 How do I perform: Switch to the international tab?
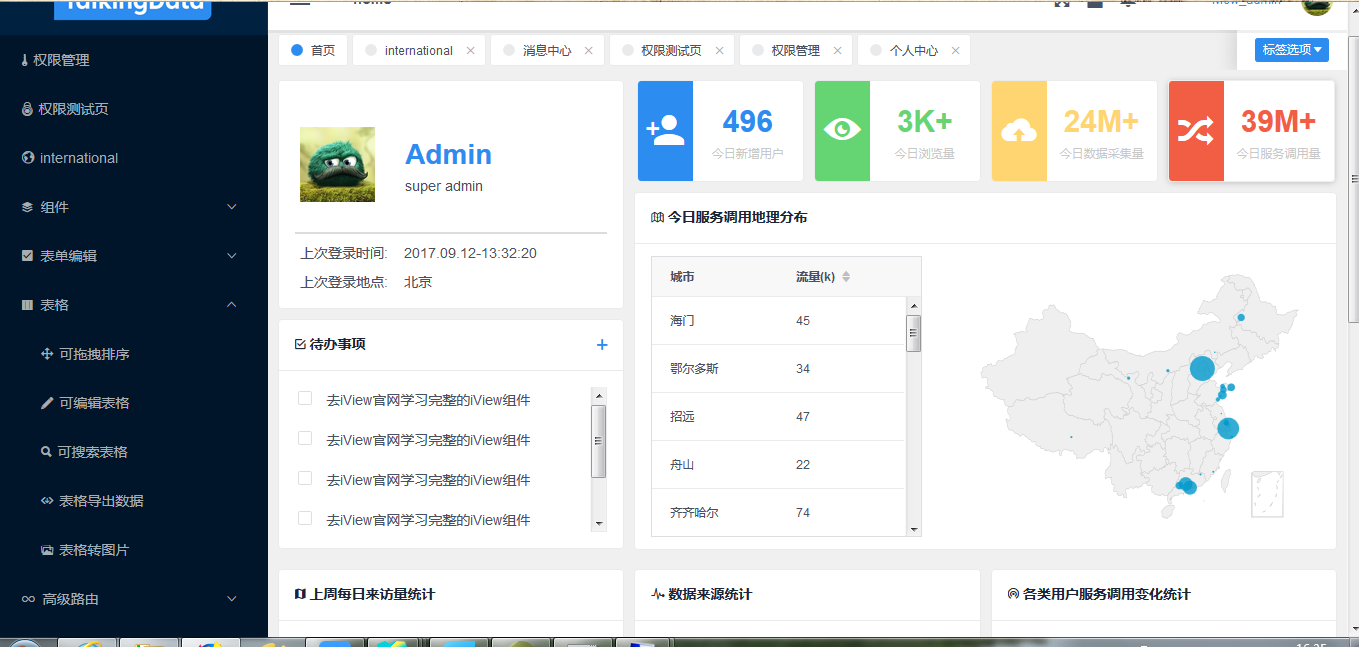click(x=418, y=50)
